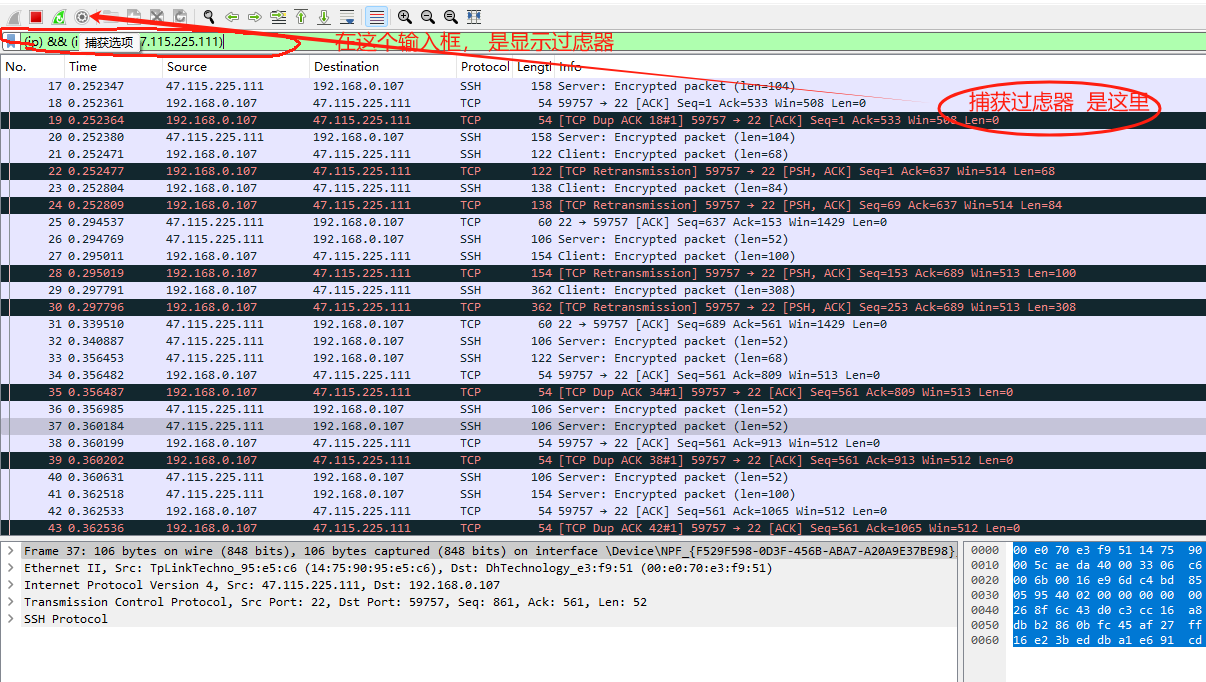This screenshot has width=1206, height=682.
Task: Open capture options gear icon
Action: pos(82,17)
